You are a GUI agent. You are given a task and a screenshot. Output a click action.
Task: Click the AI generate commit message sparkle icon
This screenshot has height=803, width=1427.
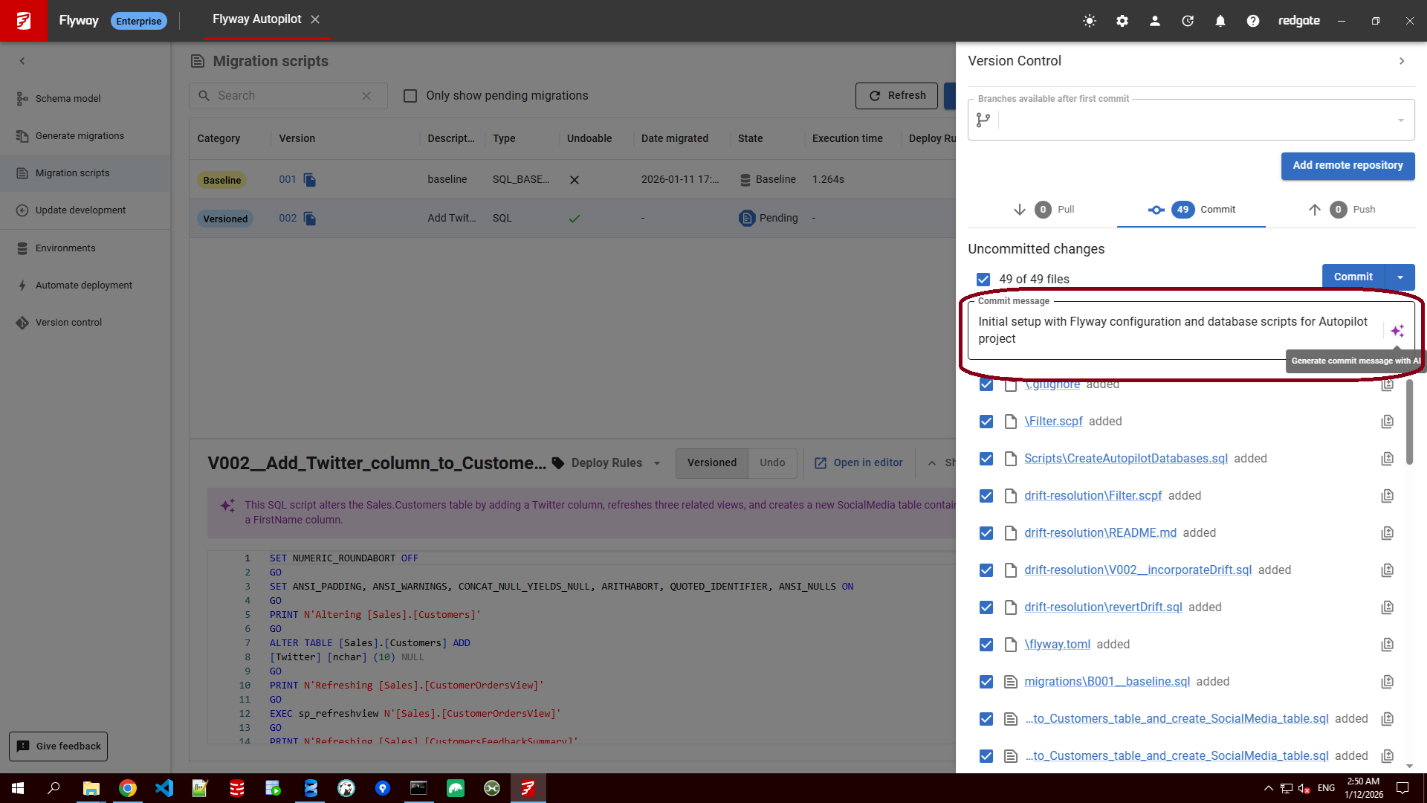1397,331
